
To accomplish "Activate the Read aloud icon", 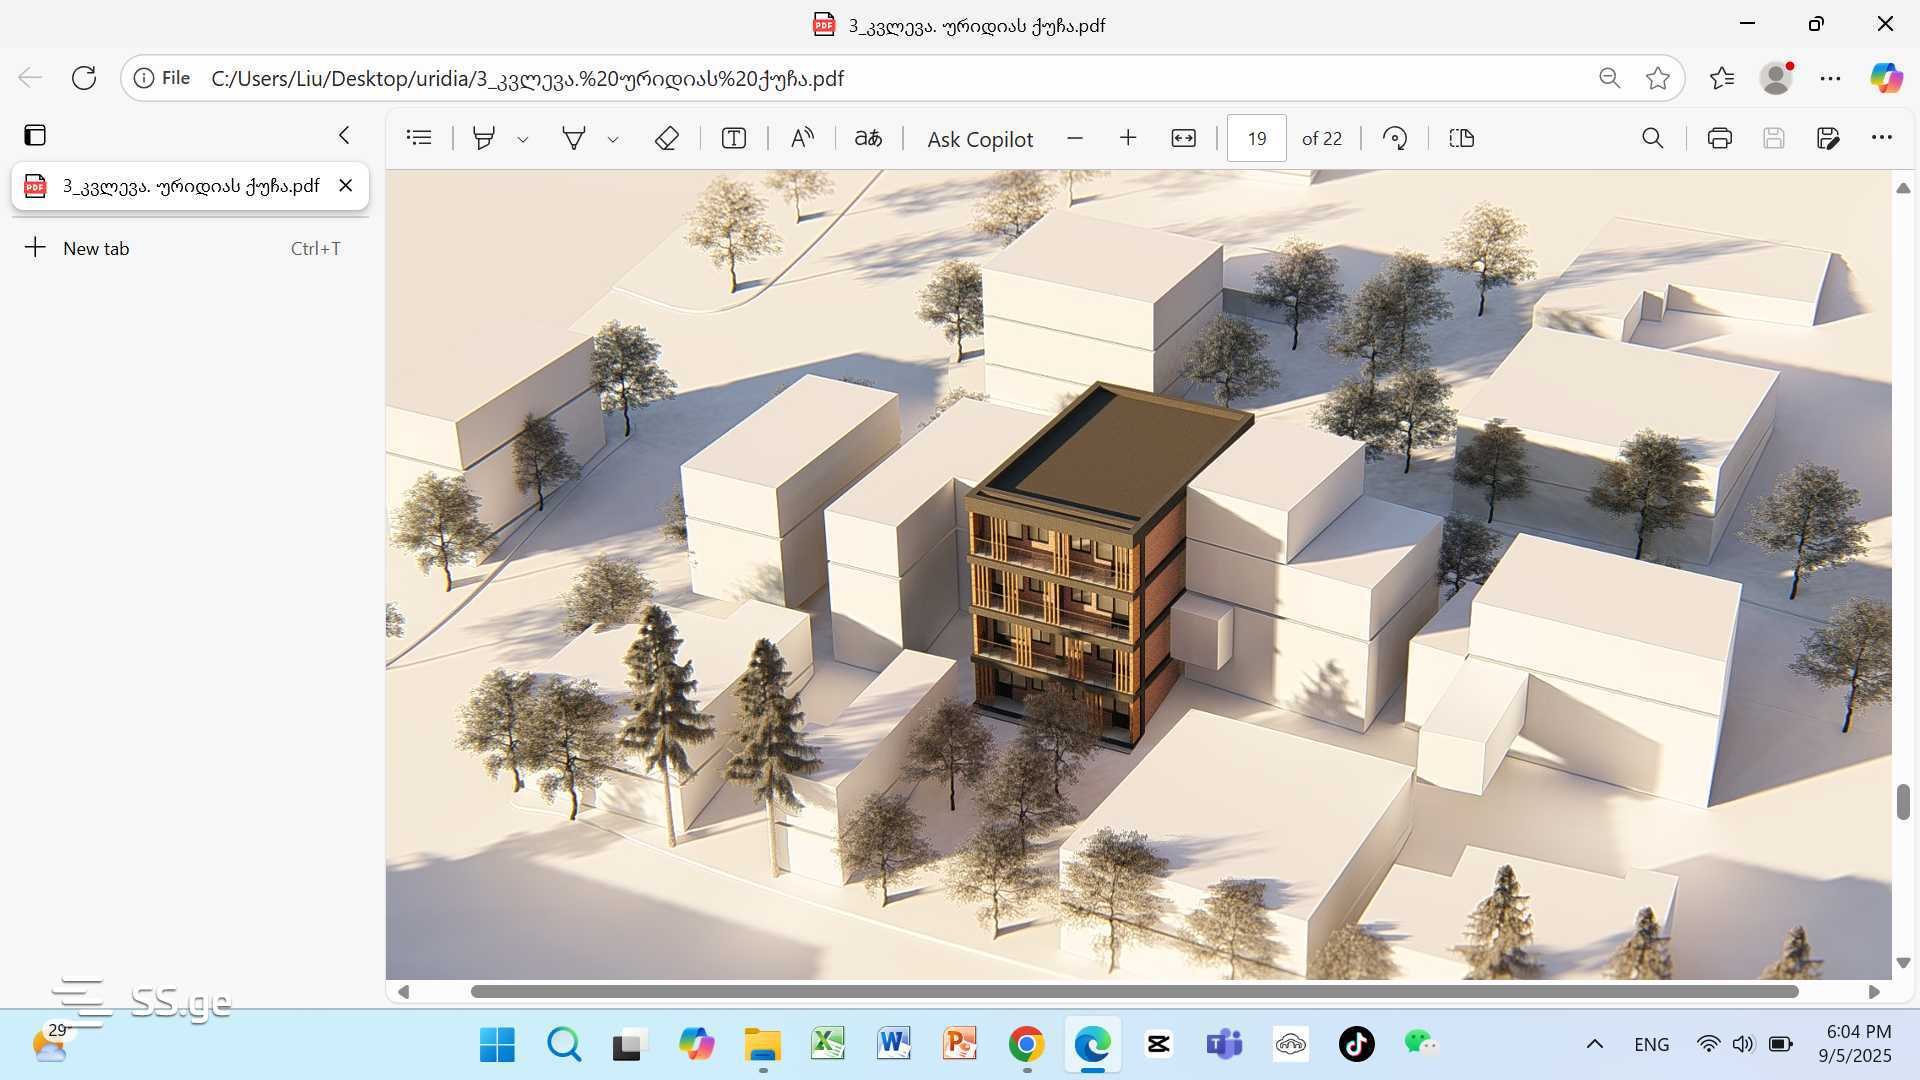I will pyautogui.click(x=802, y=138).
